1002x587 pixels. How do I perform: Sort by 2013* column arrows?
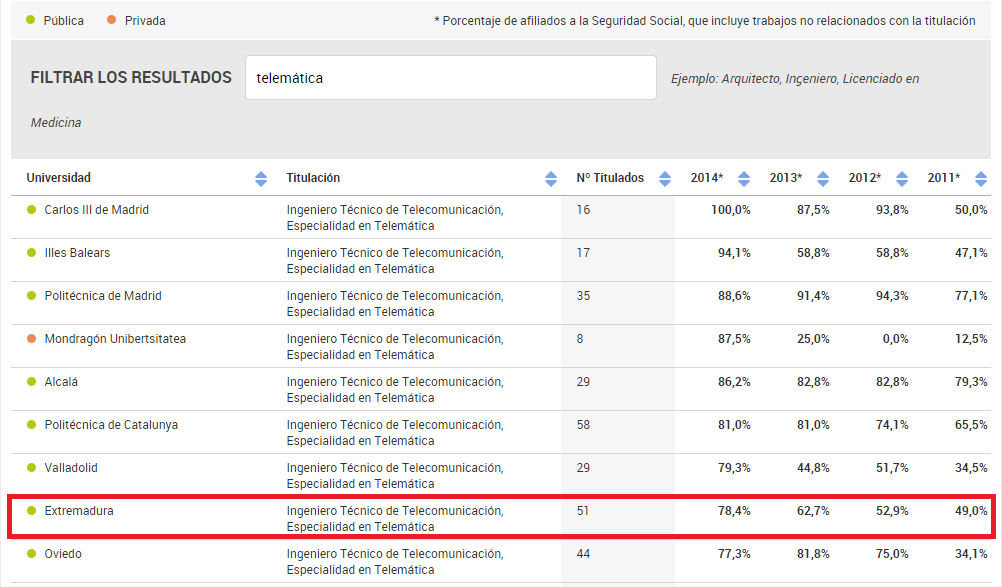pyautogui.click(x=823, y=179)
